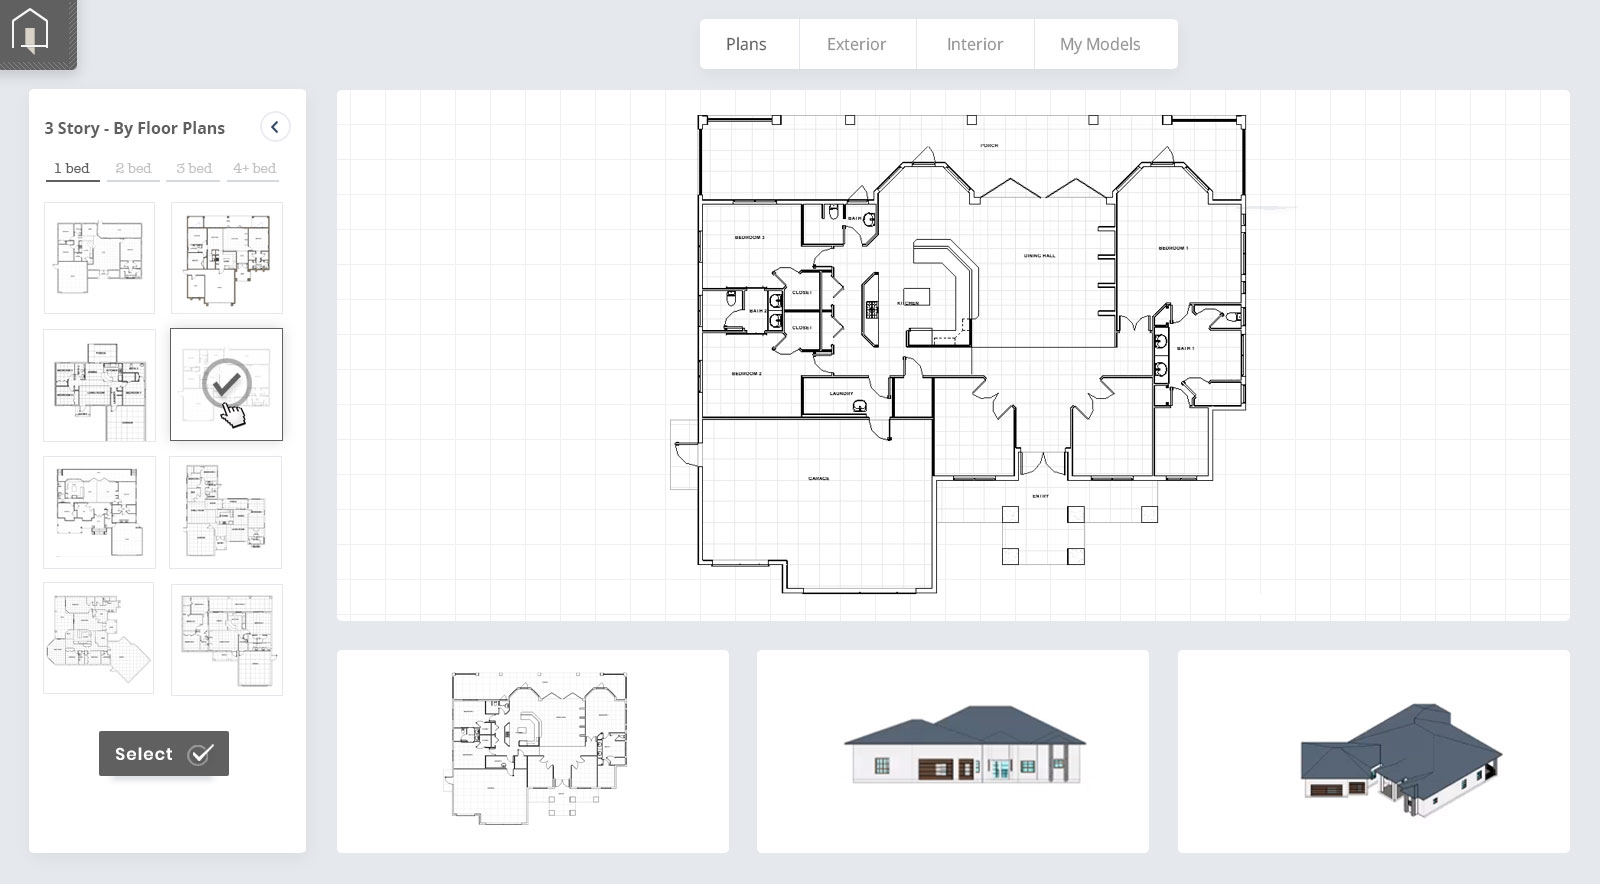Open the Interior tab
This screenshot has width=1600, height=884.
(974, 44)
